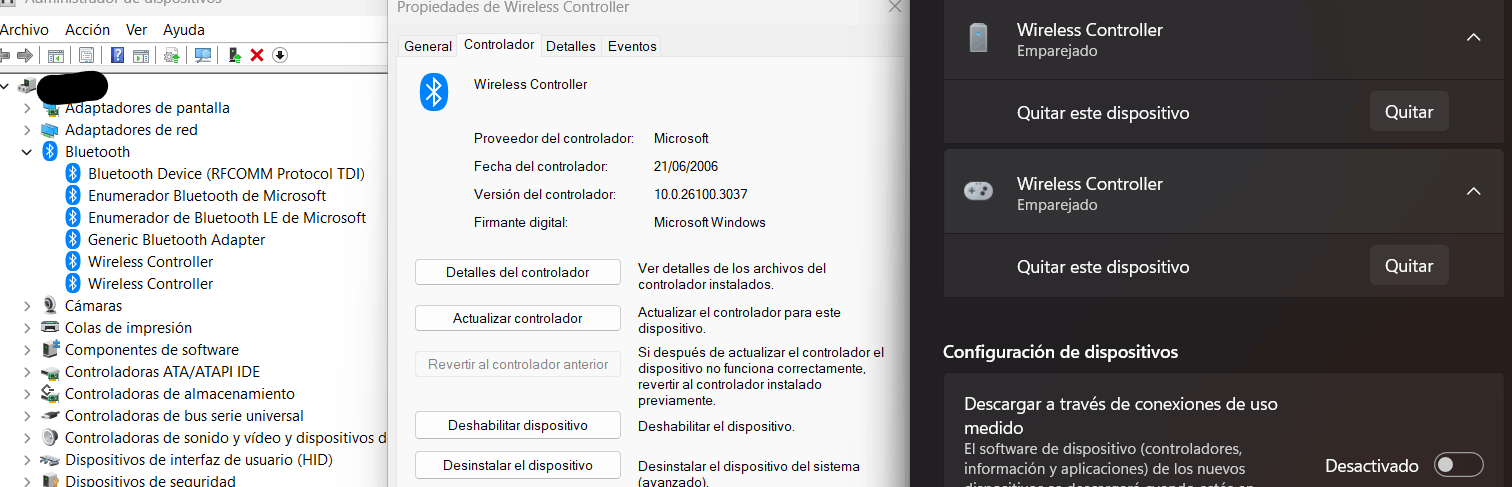Select the Generic Bluetooth Adapter entry
The height and width of the screenshot is (487, 1512).
point(176,240)
